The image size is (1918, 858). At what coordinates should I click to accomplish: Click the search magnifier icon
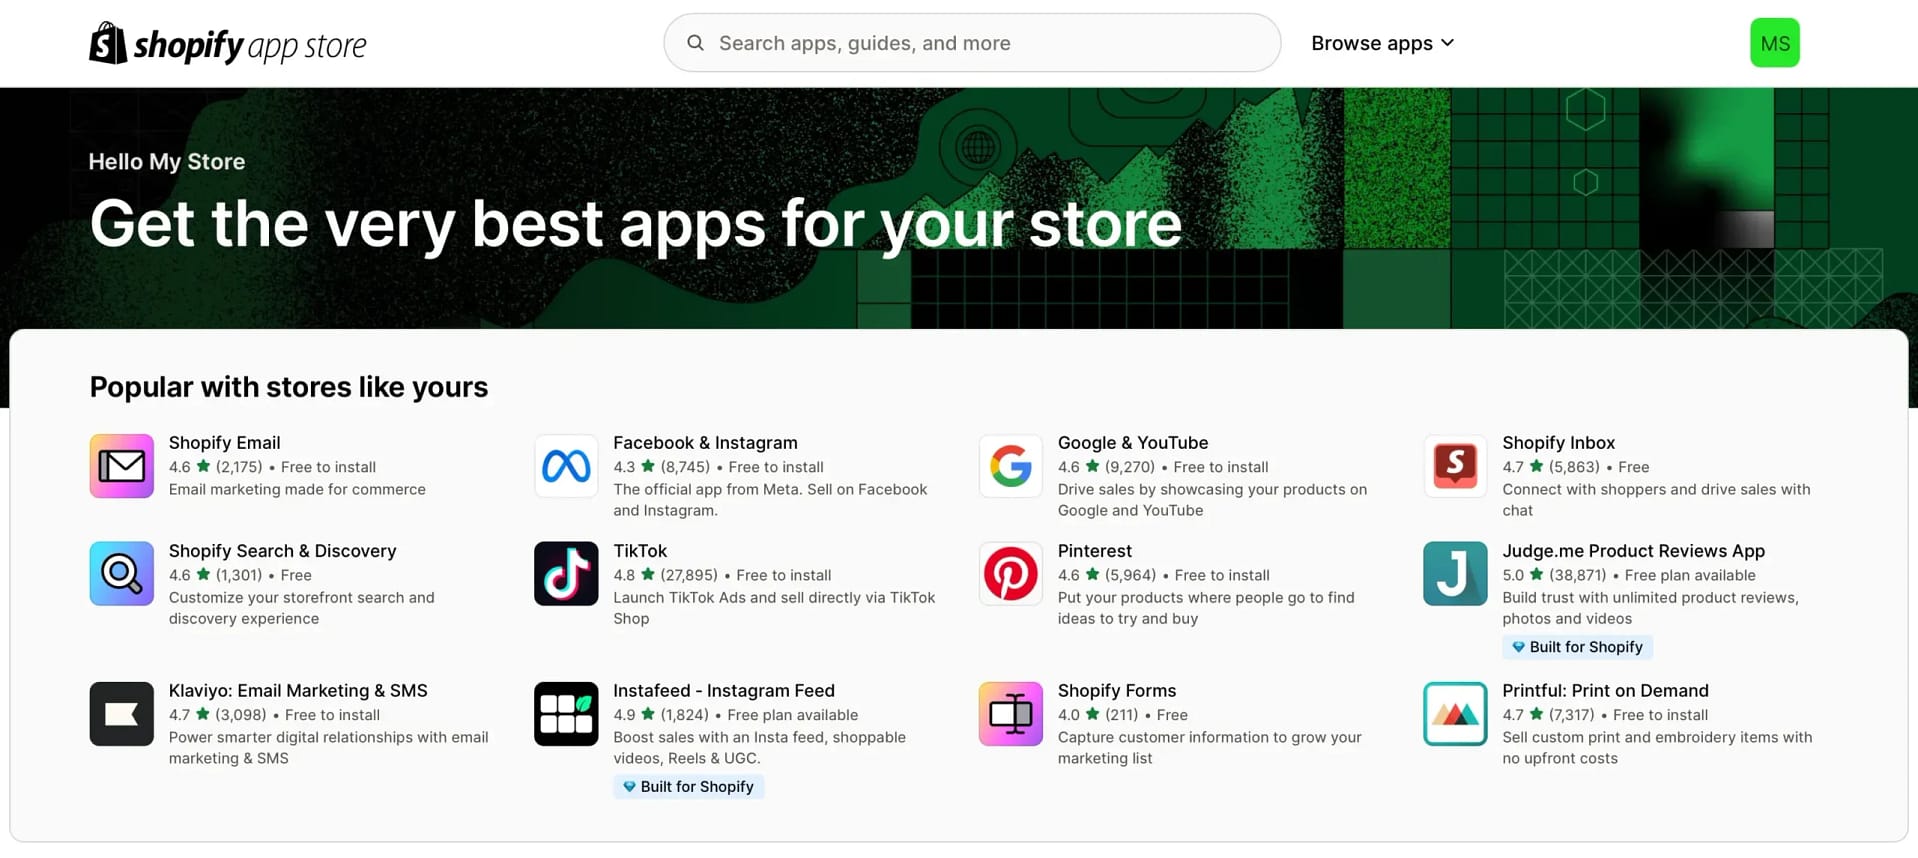695,43
